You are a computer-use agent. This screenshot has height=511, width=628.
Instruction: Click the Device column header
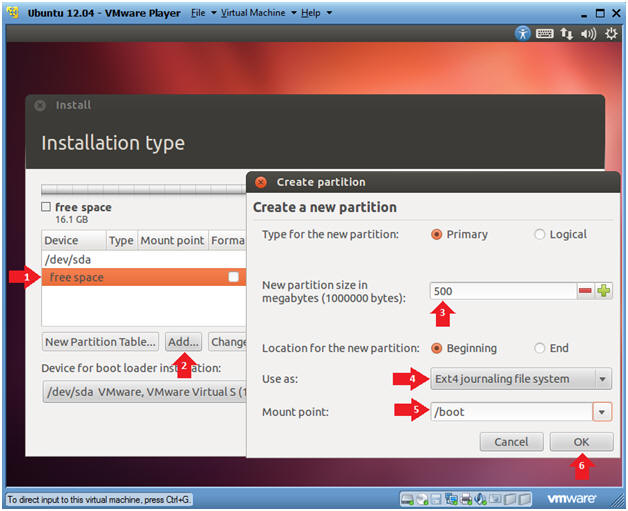coord(74,240)
